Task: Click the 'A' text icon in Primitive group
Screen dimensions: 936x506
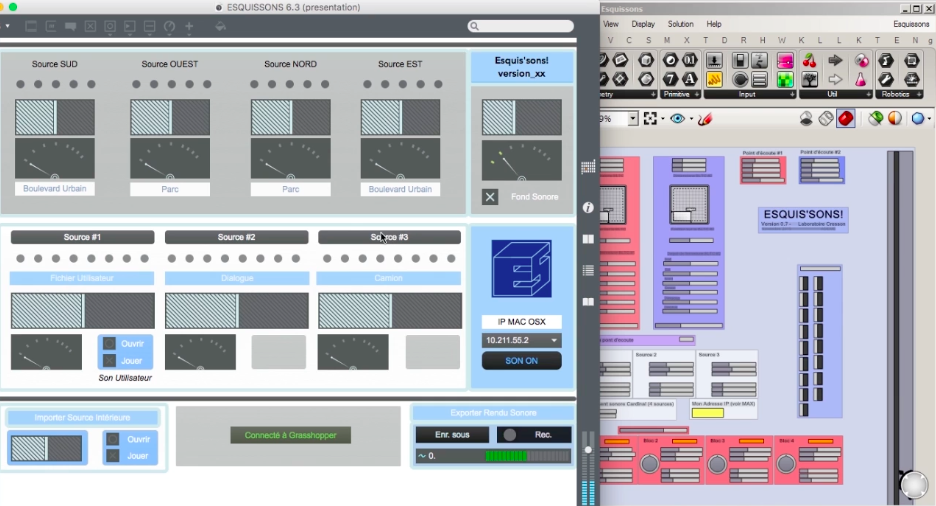Action: [690, 79]
